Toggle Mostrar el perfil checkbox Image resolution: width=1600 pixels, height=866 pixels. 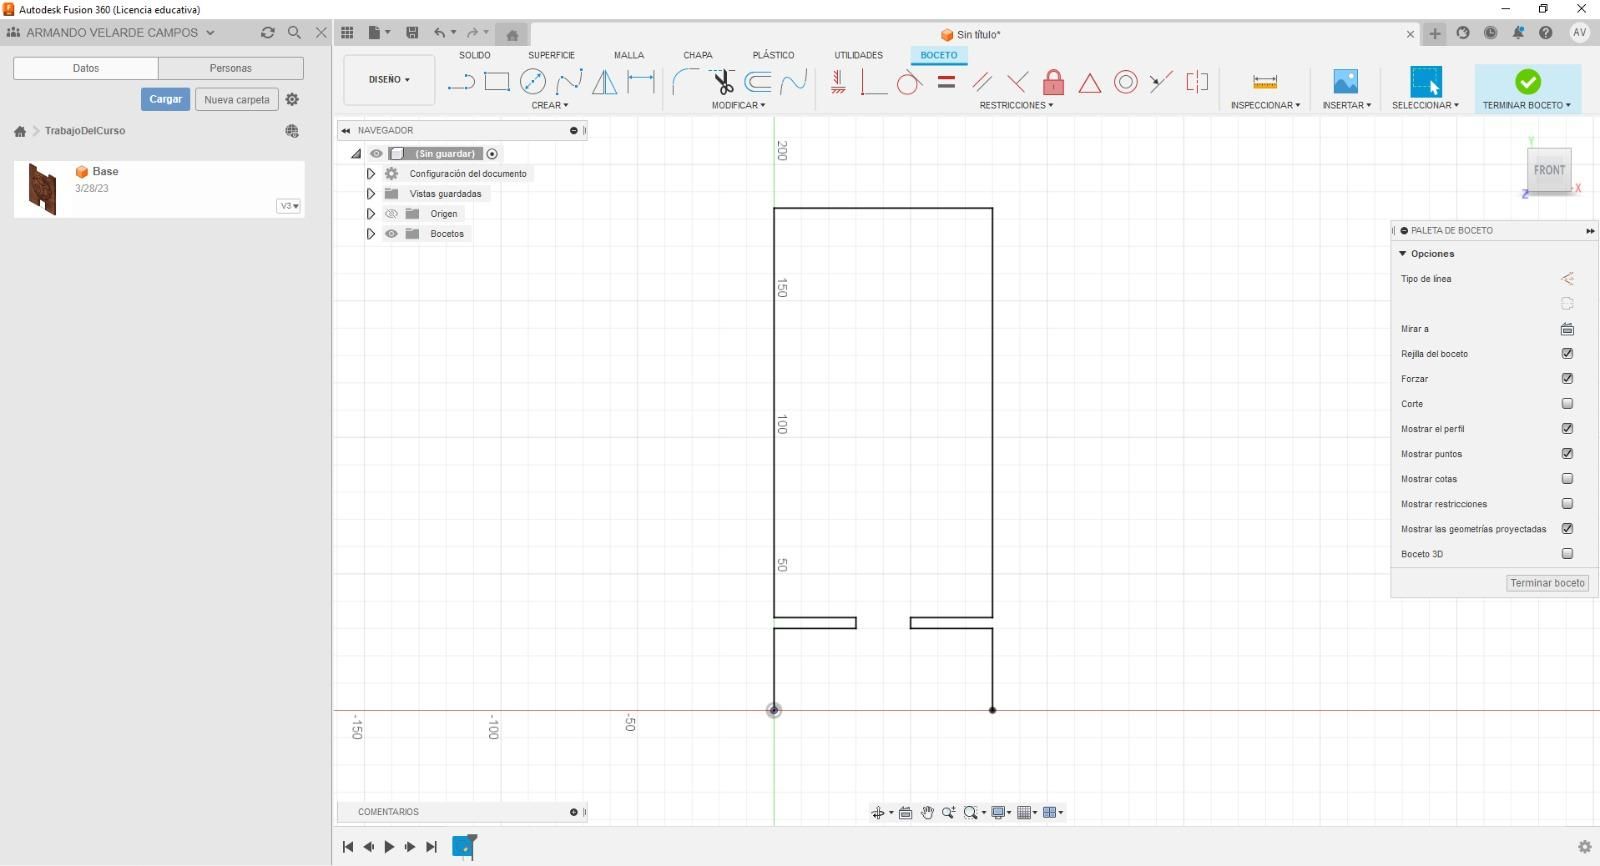click(x=1567, y=429)
